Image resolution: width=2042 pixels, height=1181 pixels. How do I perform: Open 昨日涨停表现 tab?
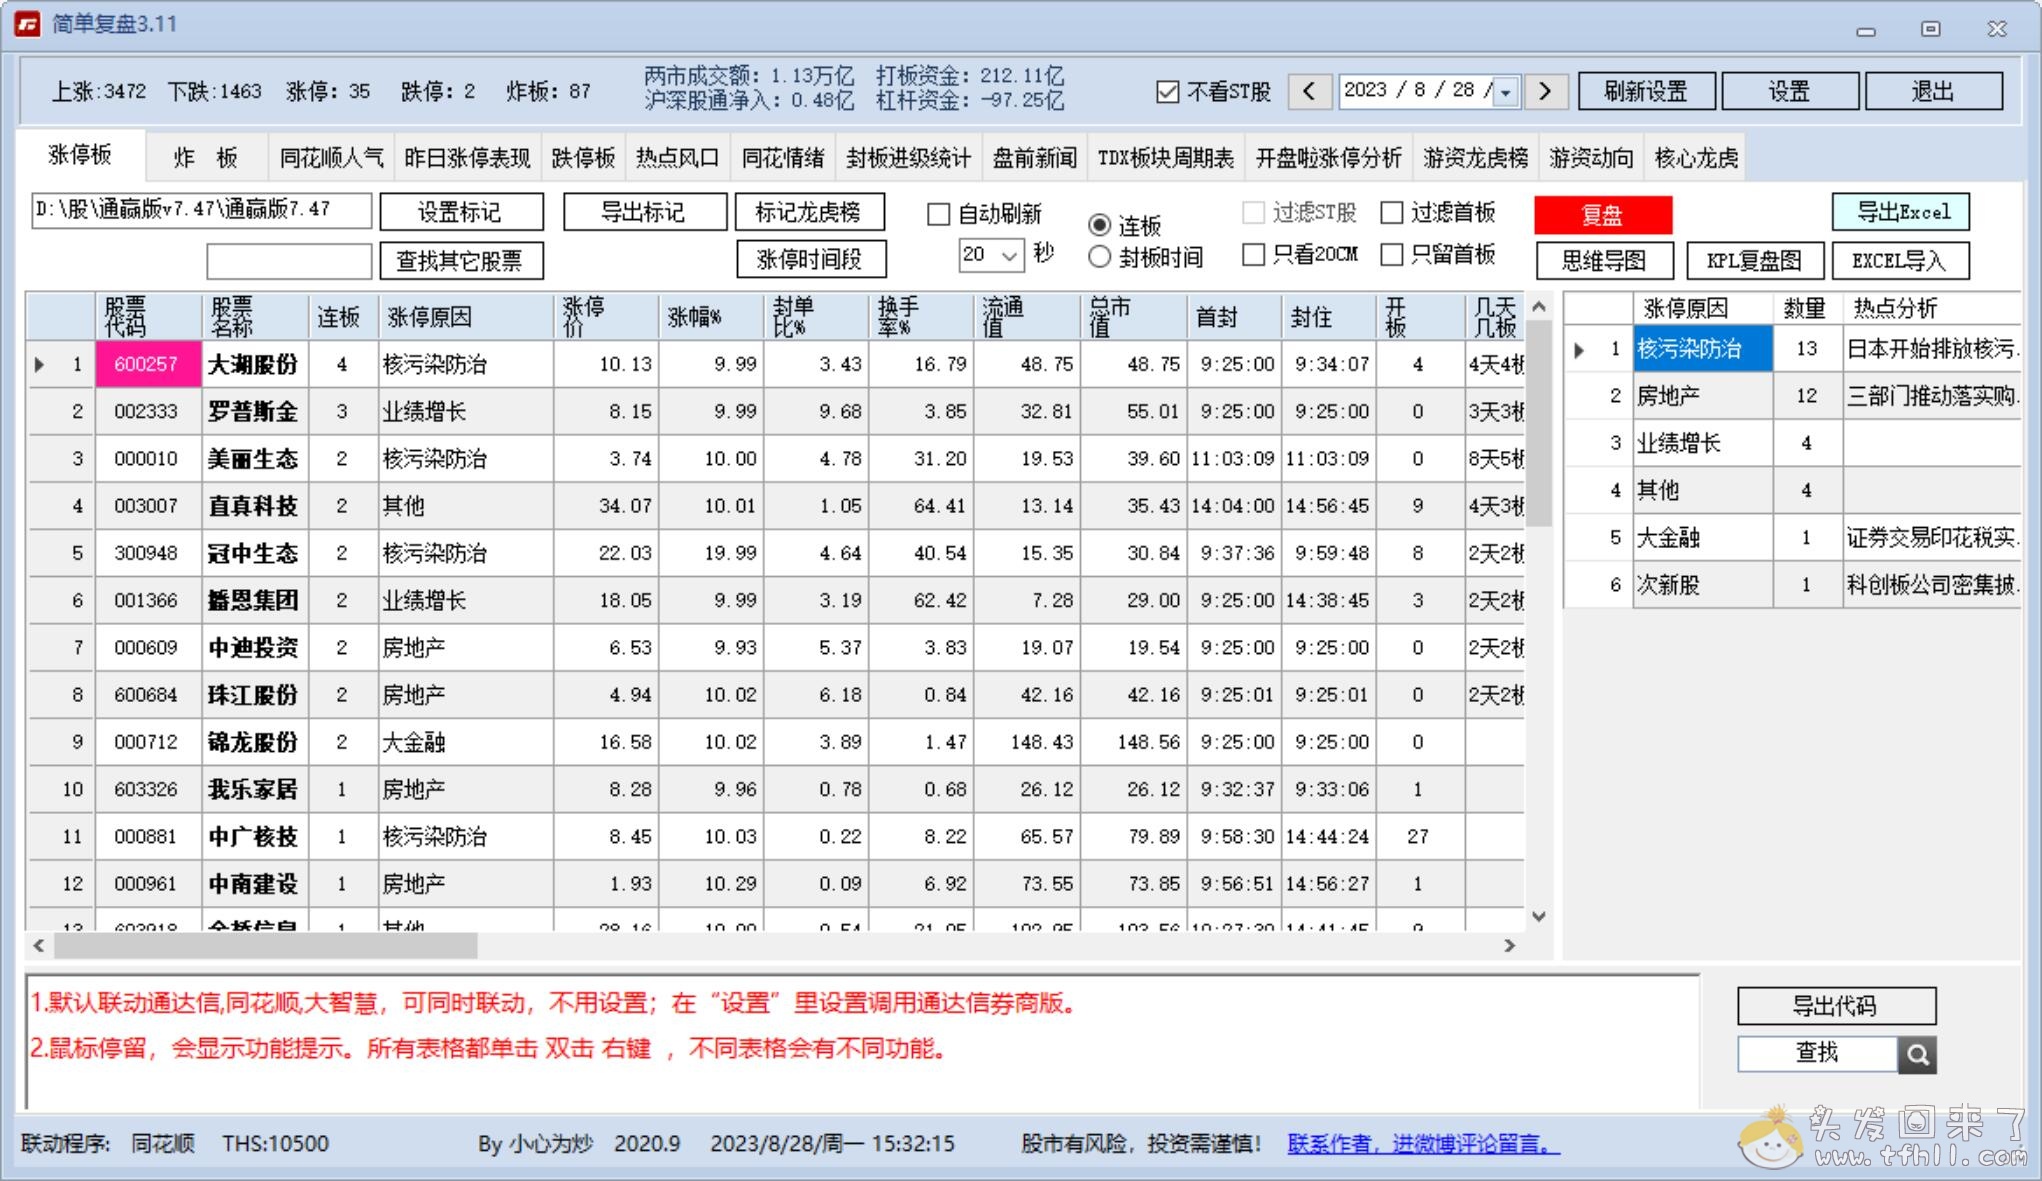(x=467, y=158)
